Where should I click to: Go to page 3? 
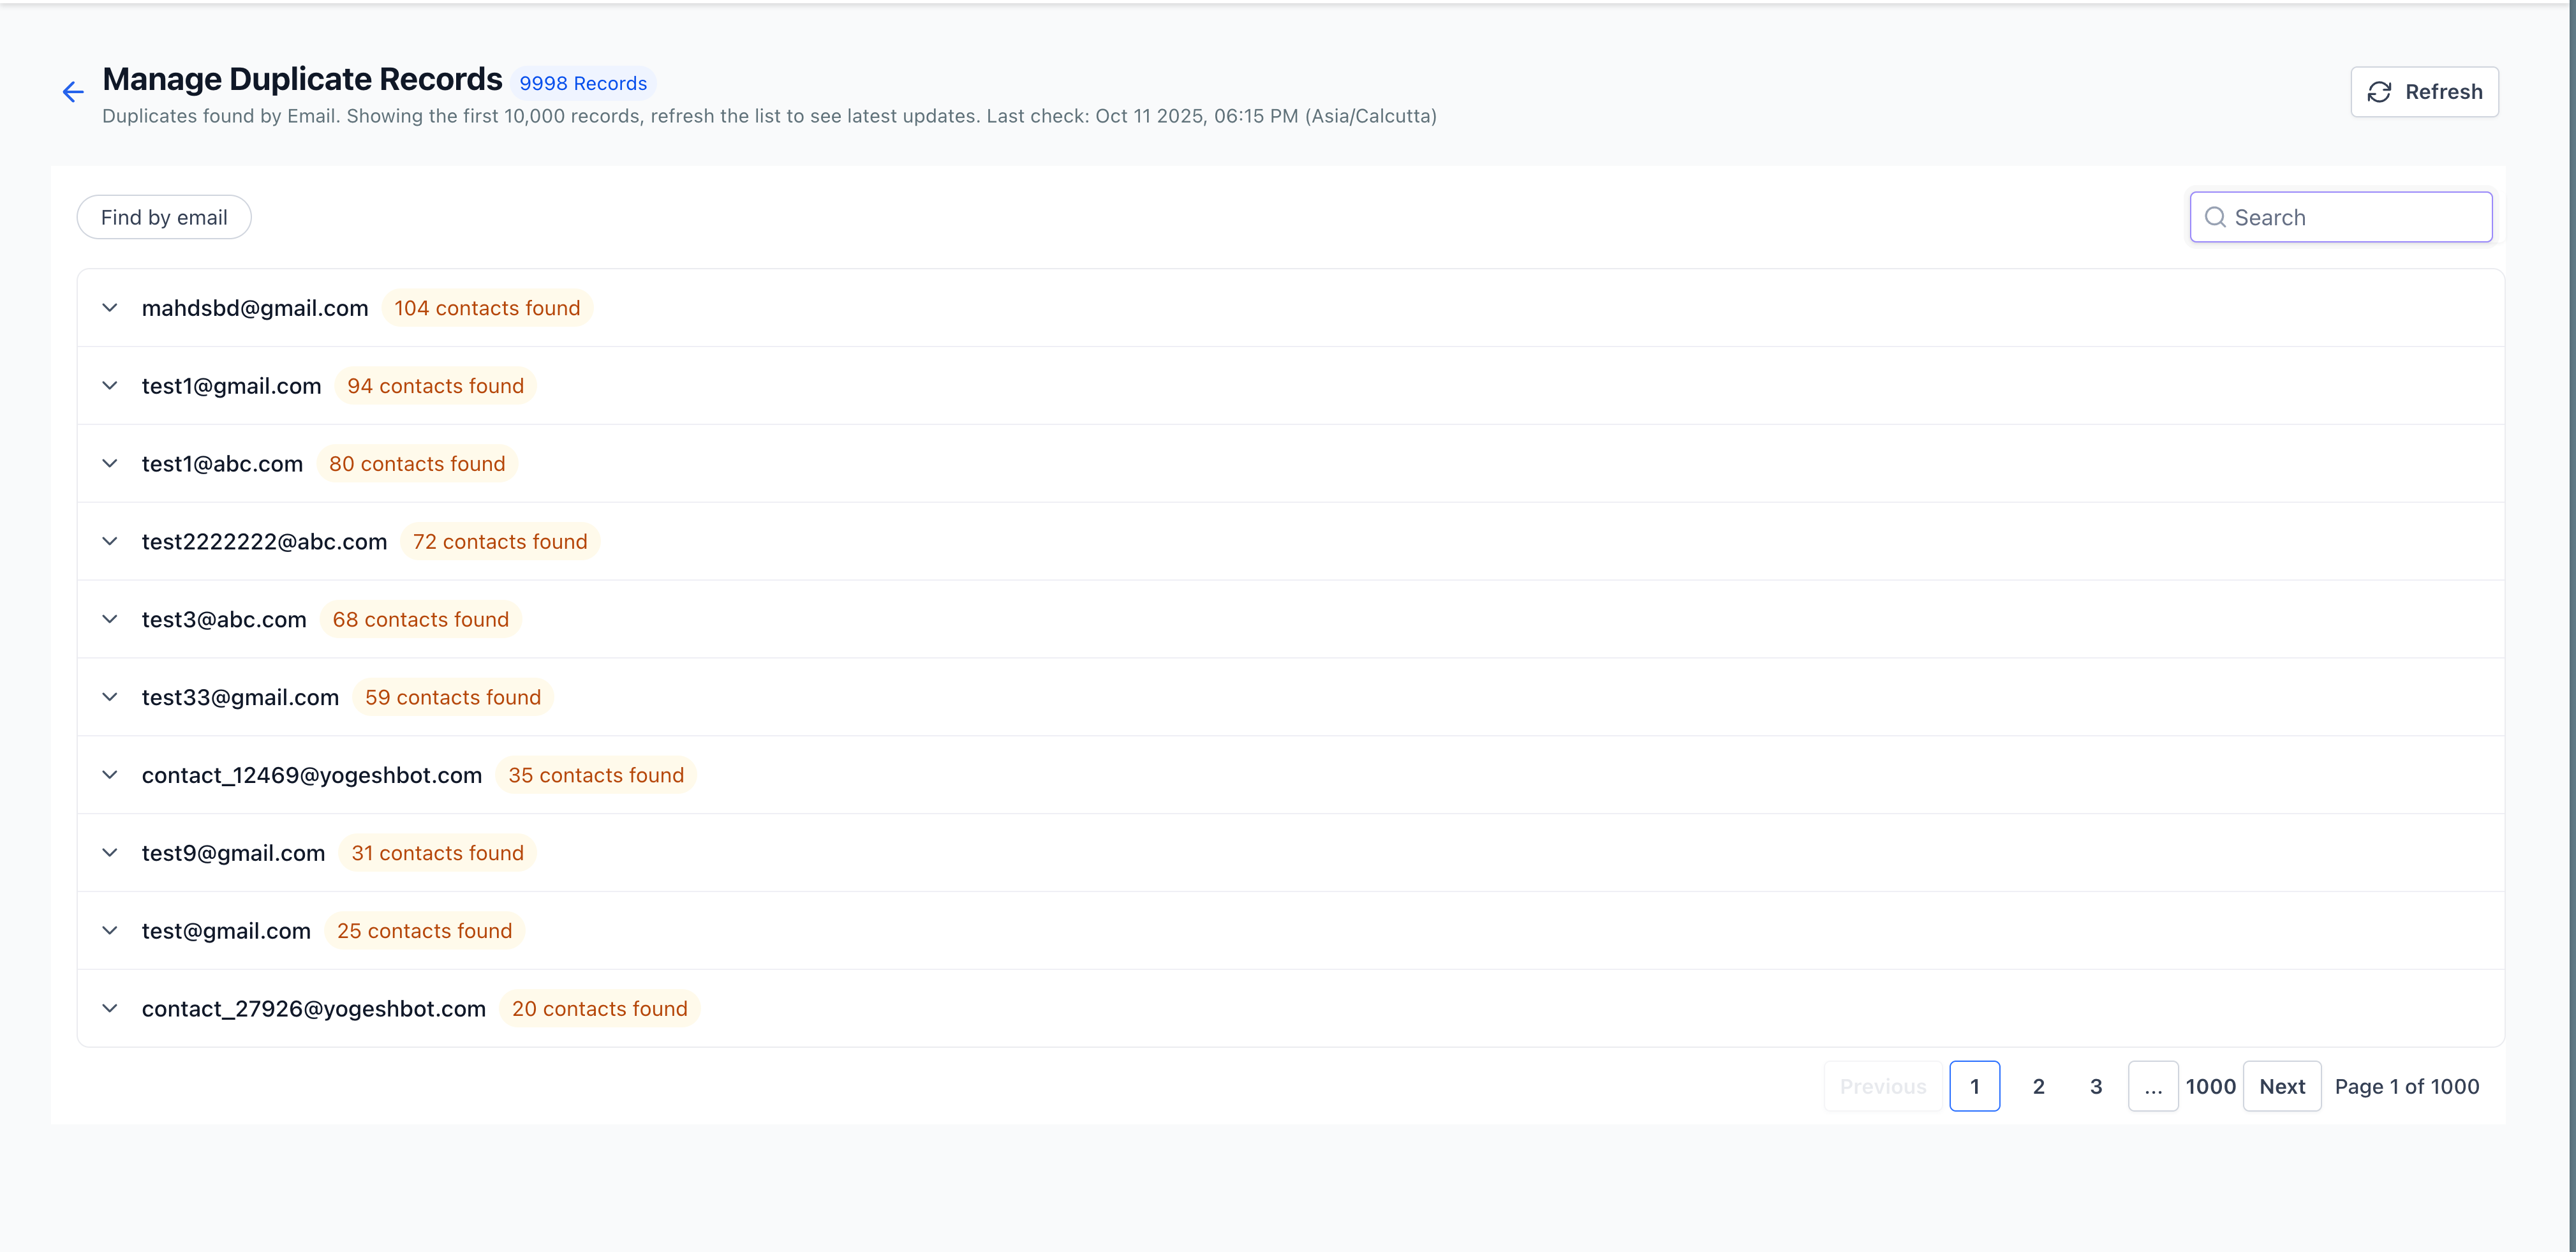(x=2096, y=1086)
